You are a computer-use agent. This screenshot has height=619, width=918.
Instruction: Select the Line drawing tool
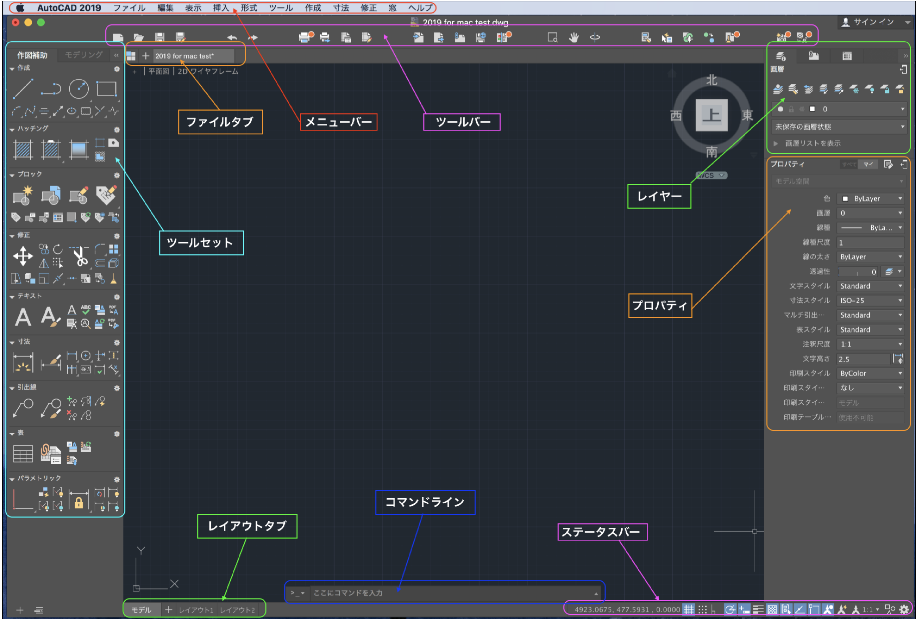click(x=23, y=89)
